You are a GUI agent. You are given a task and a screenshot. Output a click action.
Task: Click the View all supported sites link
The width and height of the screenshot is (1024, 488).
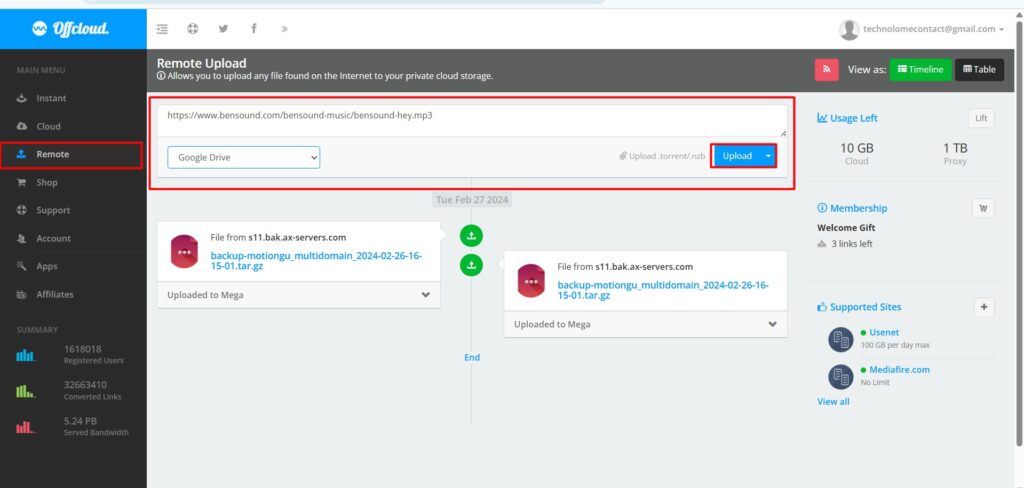(833, 401)
